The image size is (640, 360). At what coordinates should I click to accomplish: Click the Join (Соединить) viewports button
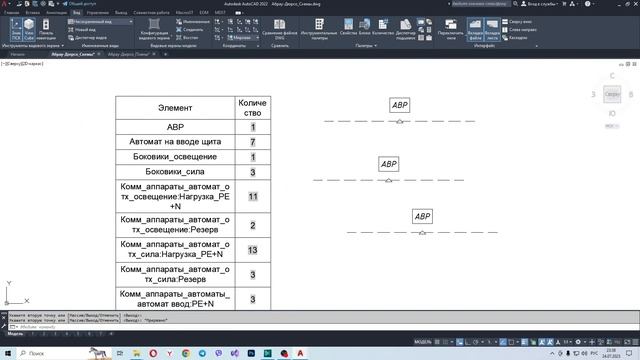[x=190, y=30]
